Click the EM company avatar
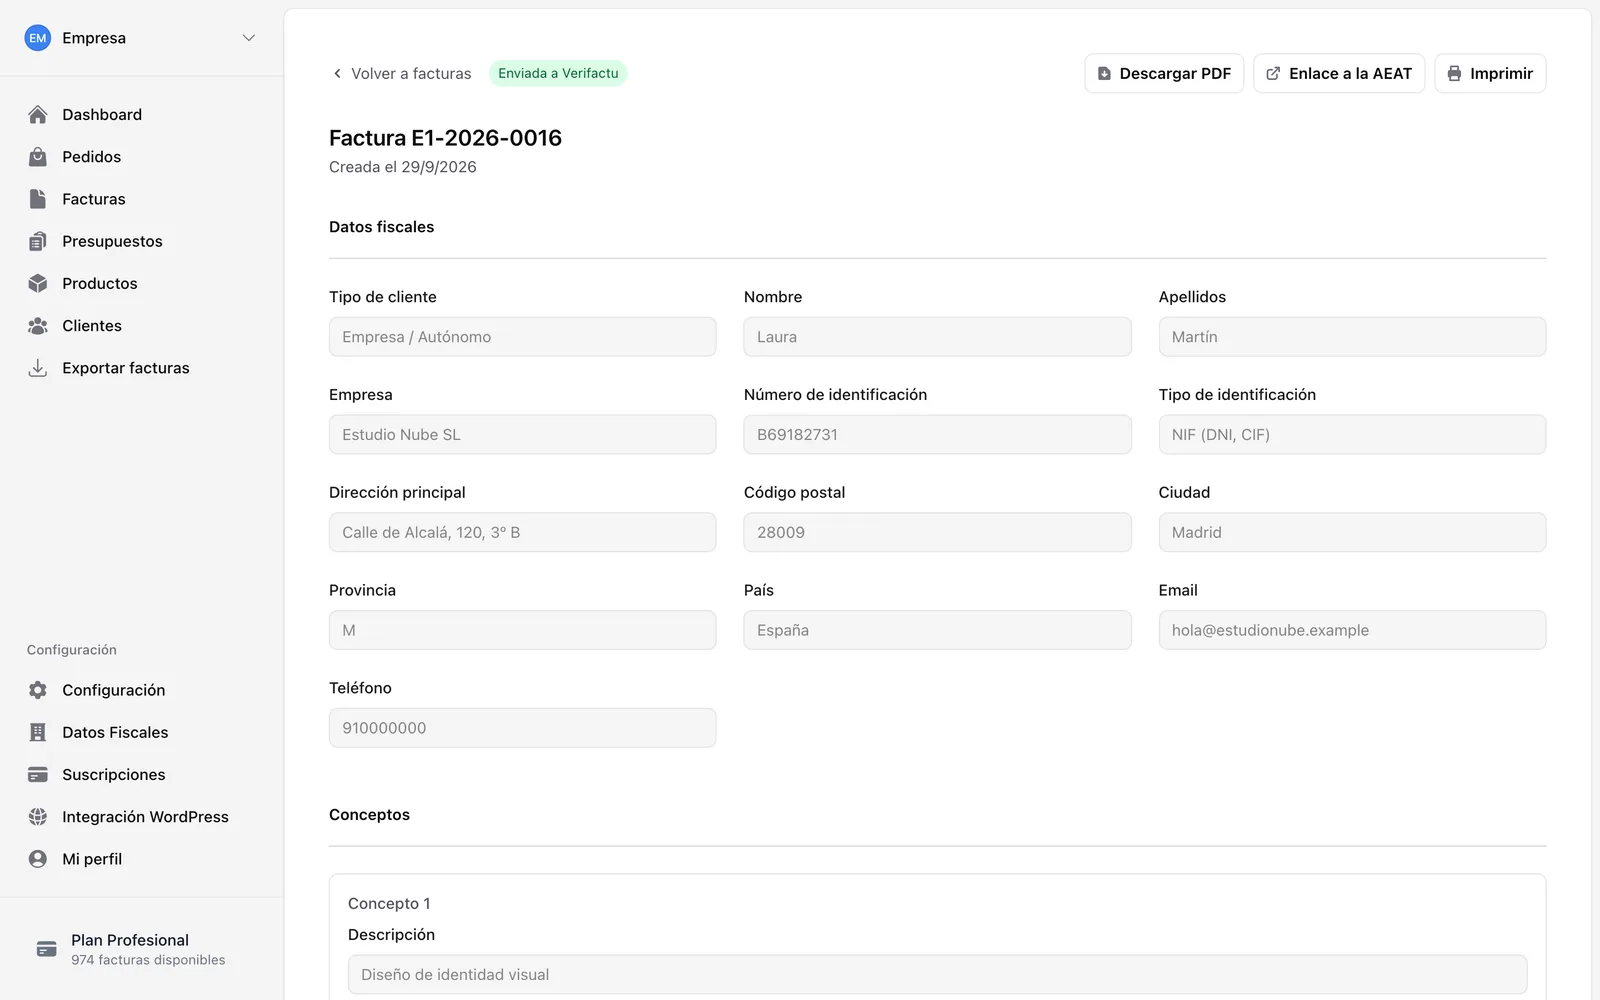The image size is (1600, 1000). (38, 38)
